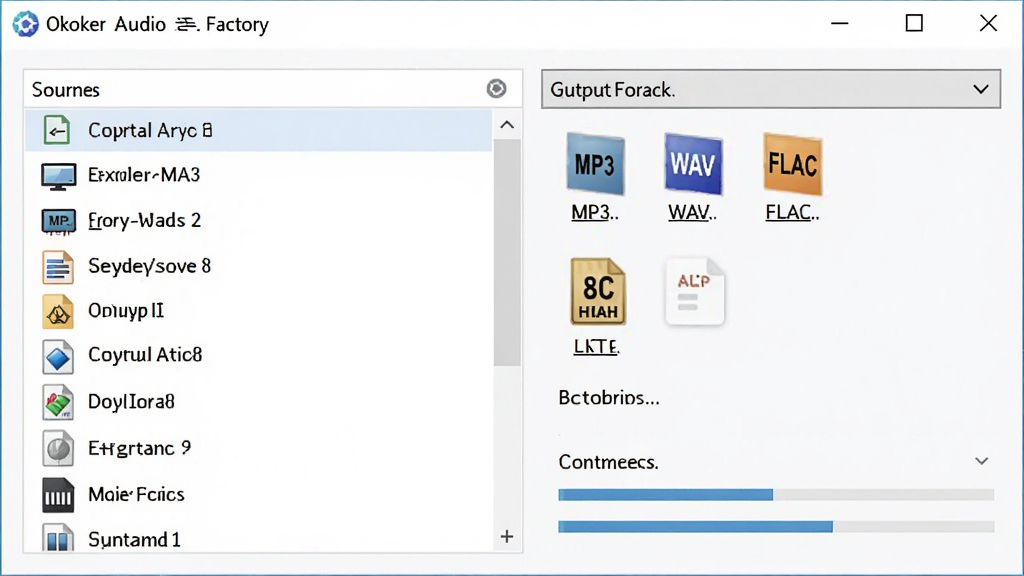Click the blue diamond icon for Coytuul Atic8
This screenshot has height=576, width=1024.
point(58,357)
